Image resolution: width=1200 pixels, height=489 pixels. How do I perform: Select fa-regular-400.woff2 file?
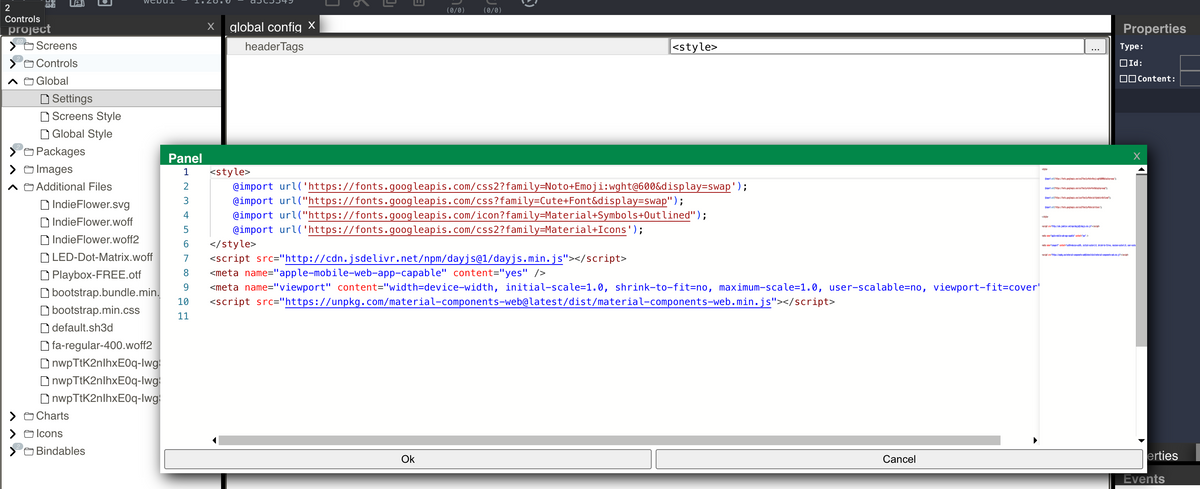100,346
